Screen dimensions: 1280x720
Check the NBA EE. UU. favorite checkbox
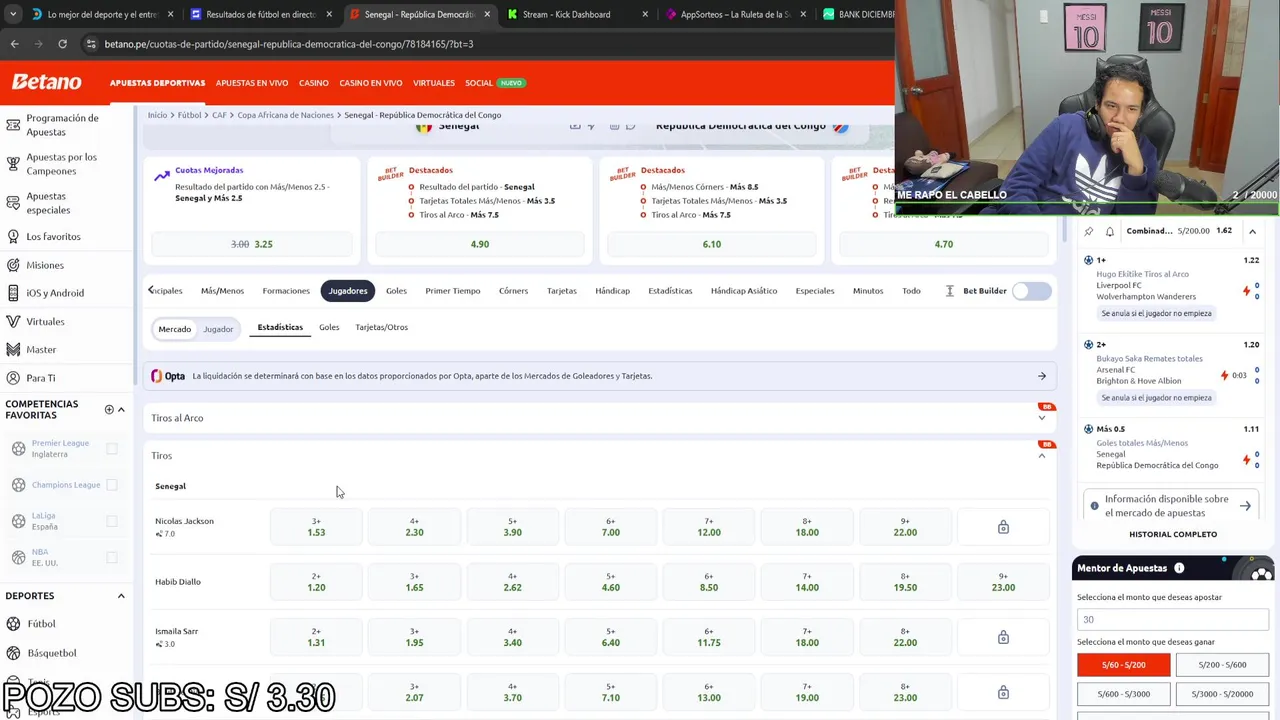(112, 557)
